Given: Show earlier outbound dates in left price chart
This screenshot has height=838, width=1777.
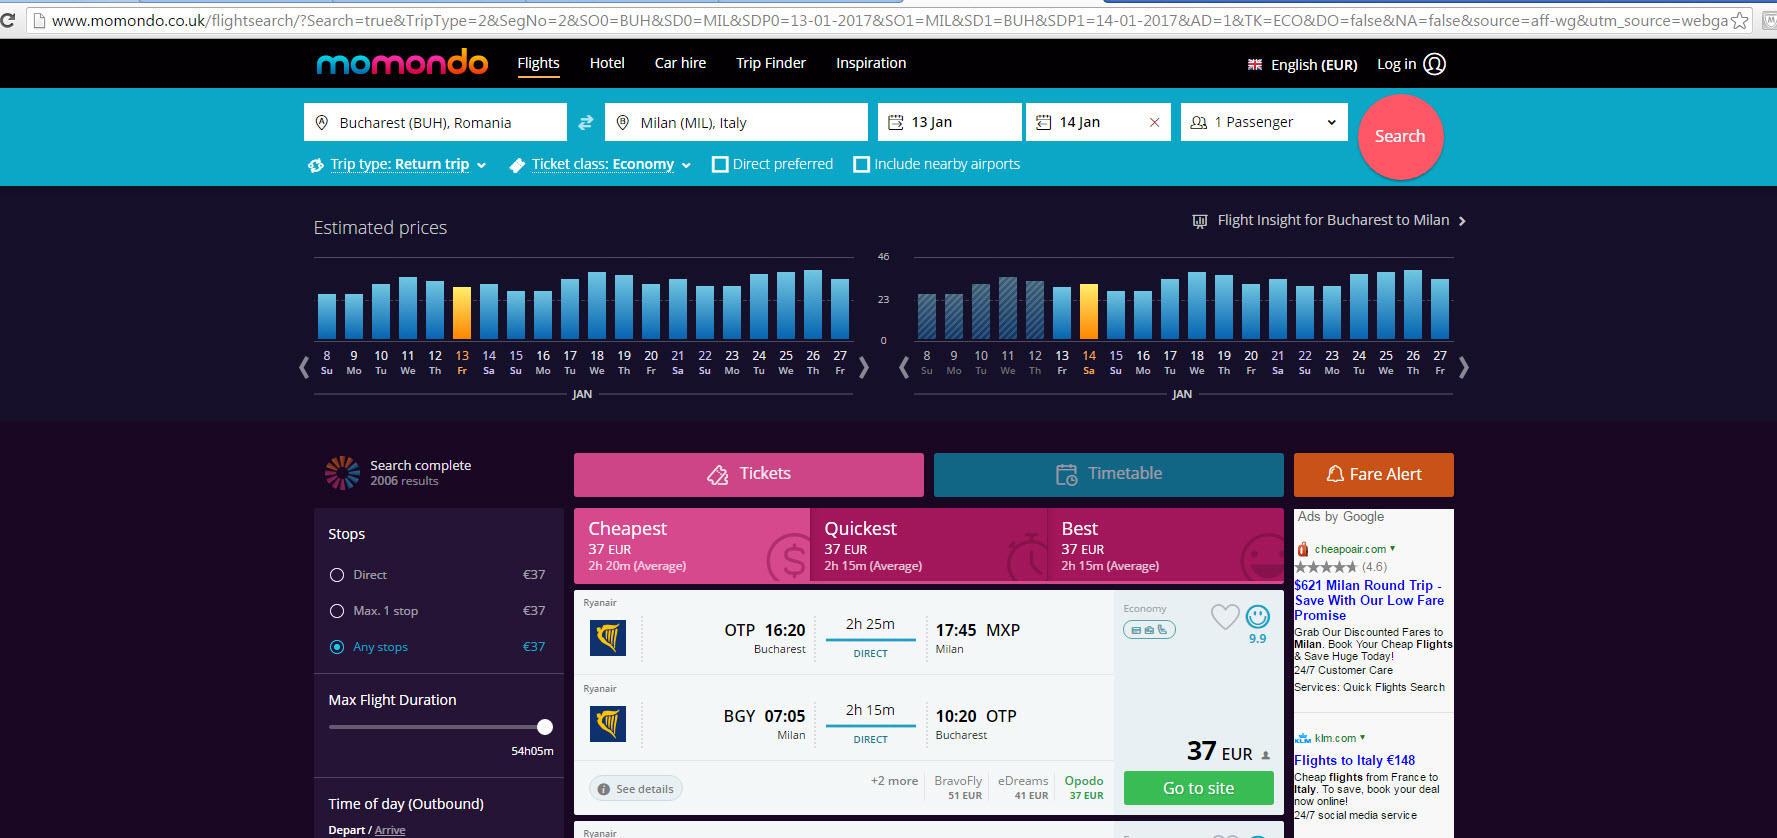Looking at the screenshot, I should 304,367.
